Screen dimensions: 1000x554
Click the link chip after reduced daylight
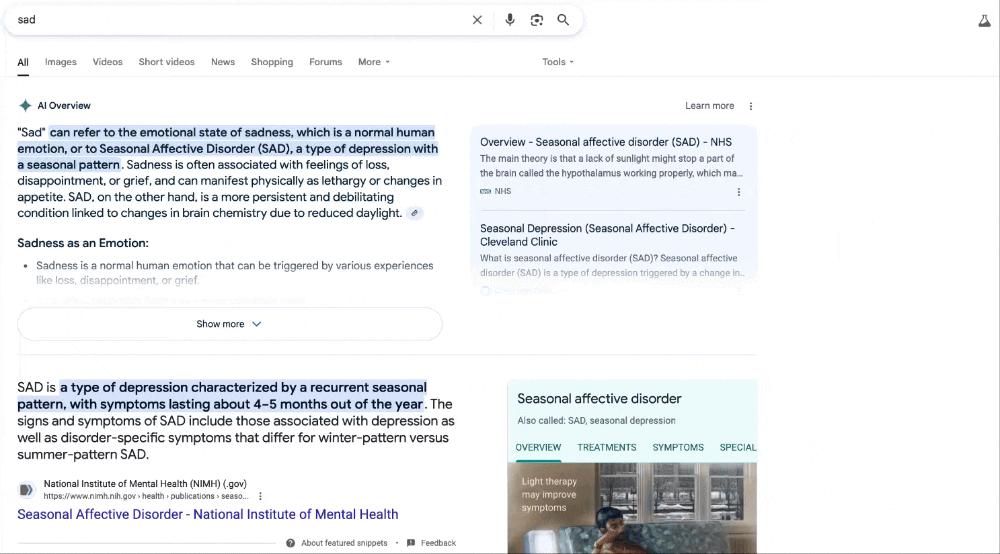tap(415, 214)
